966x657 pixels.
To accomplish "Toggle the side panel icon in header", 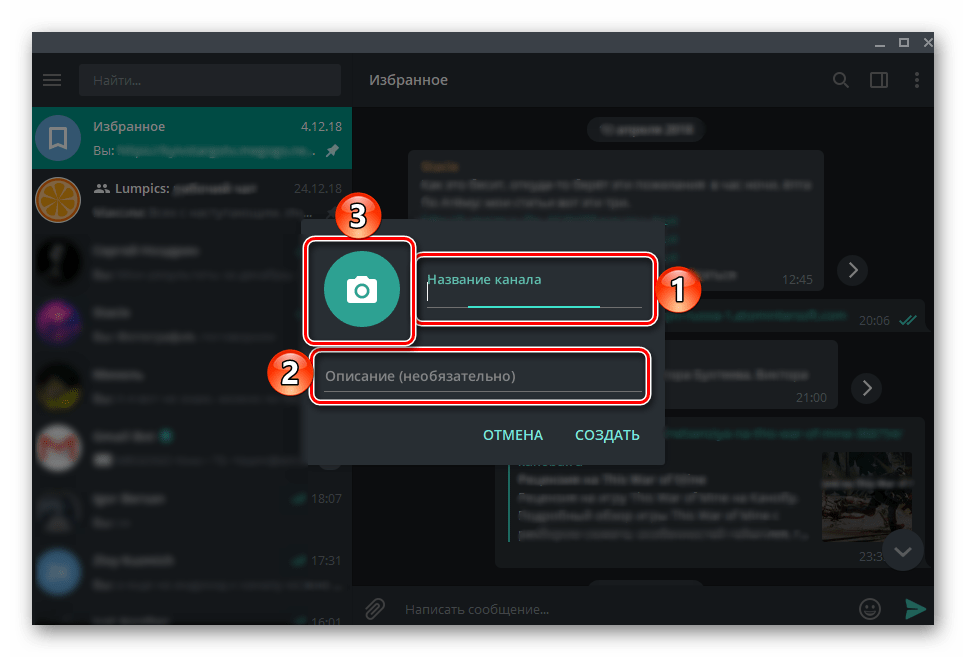I will click(x=879, y=80).
